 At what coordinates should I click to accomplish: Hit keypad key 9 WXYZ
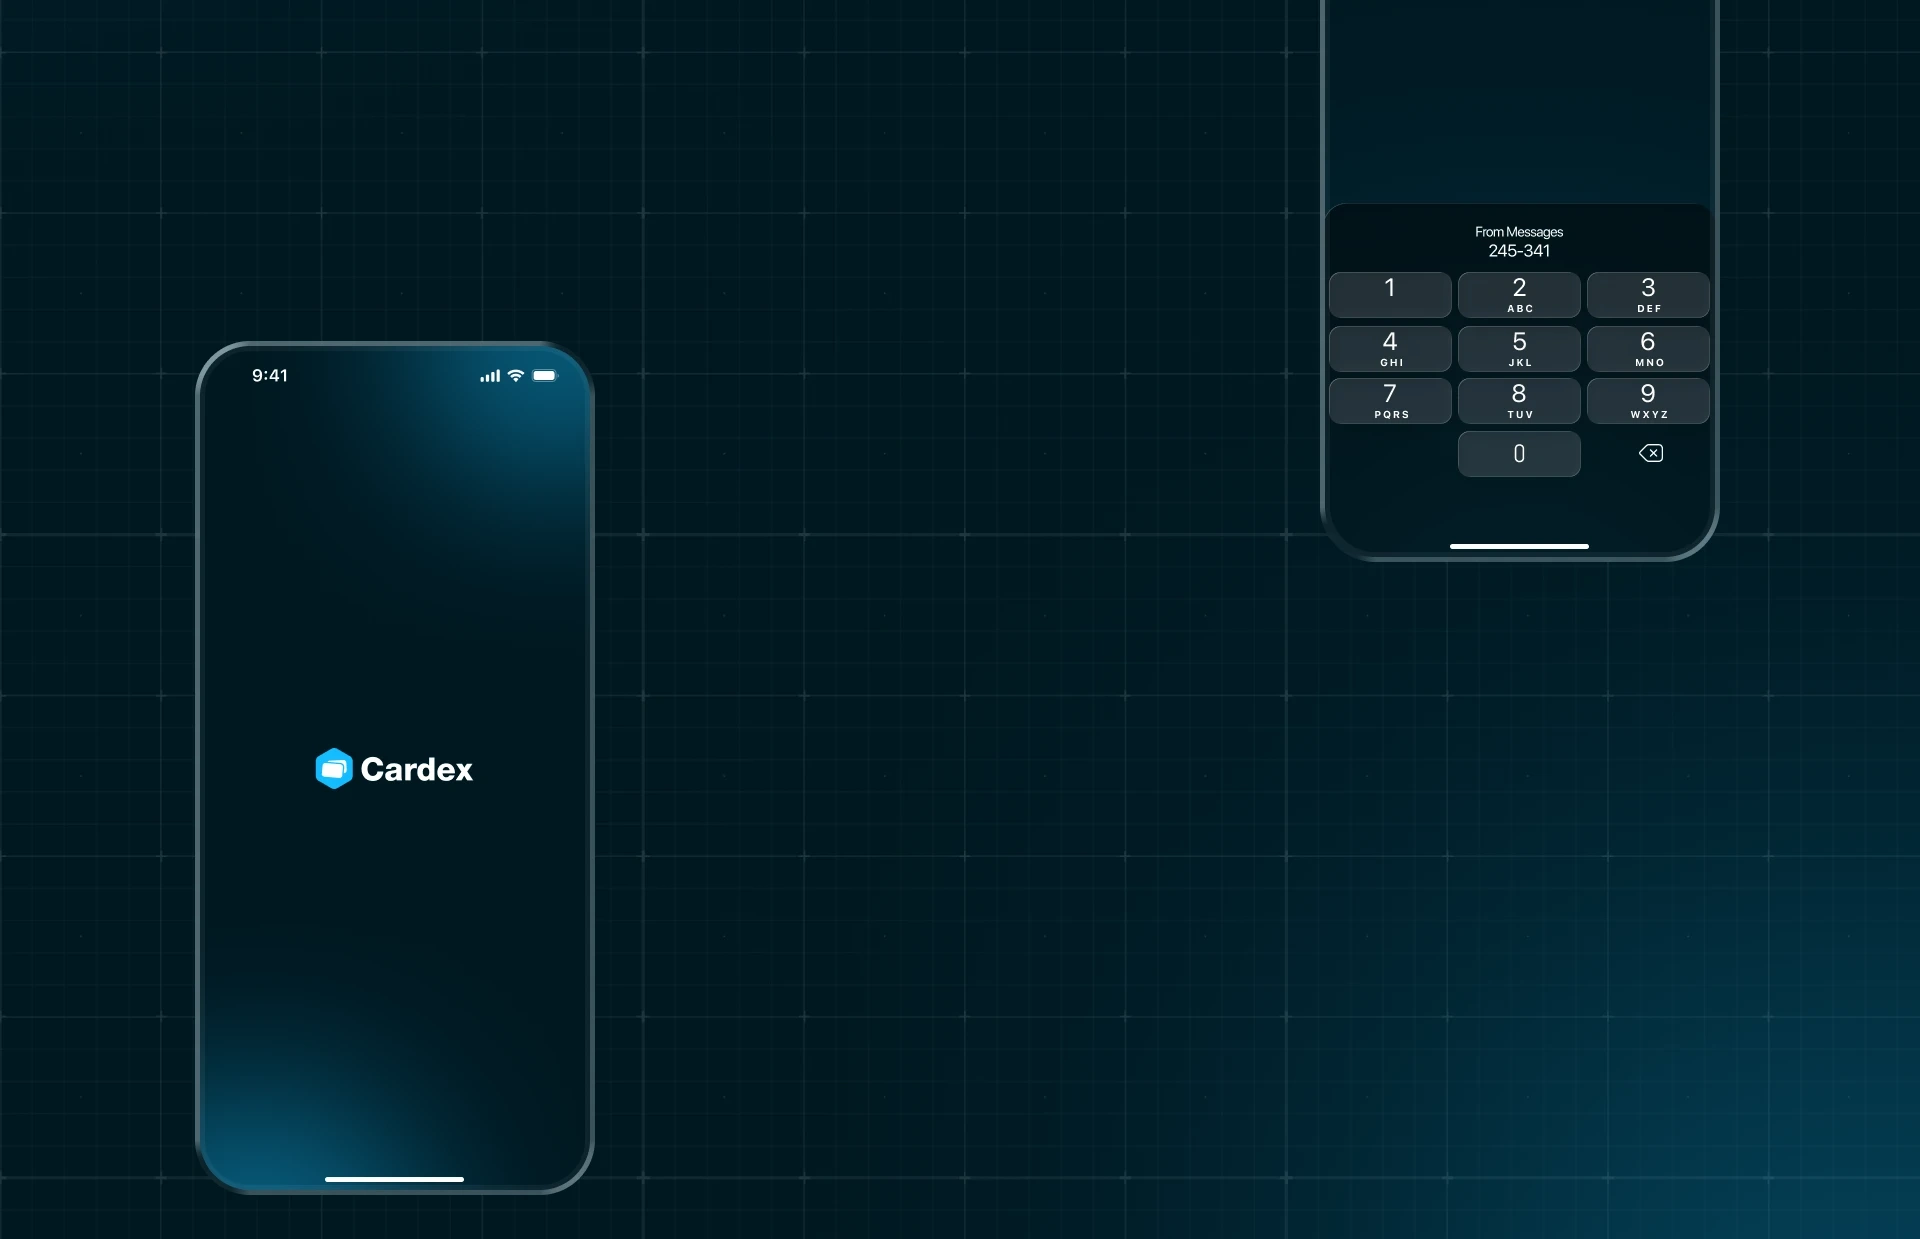[x=1648, y=401]
